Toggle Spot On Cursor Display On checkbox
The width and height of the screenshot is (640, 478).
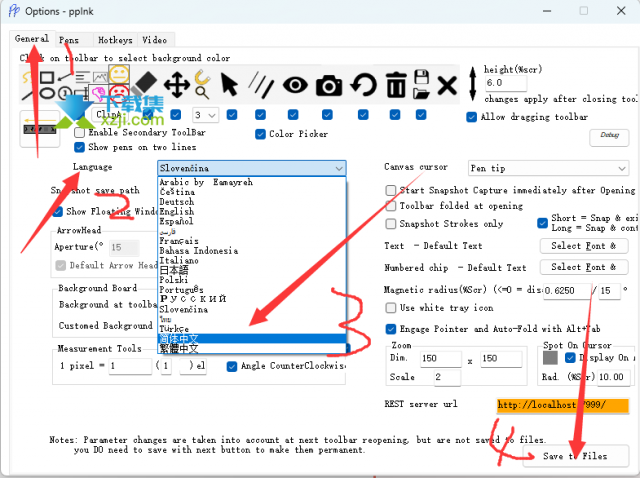pyautogui.click(x=570, y=358)
